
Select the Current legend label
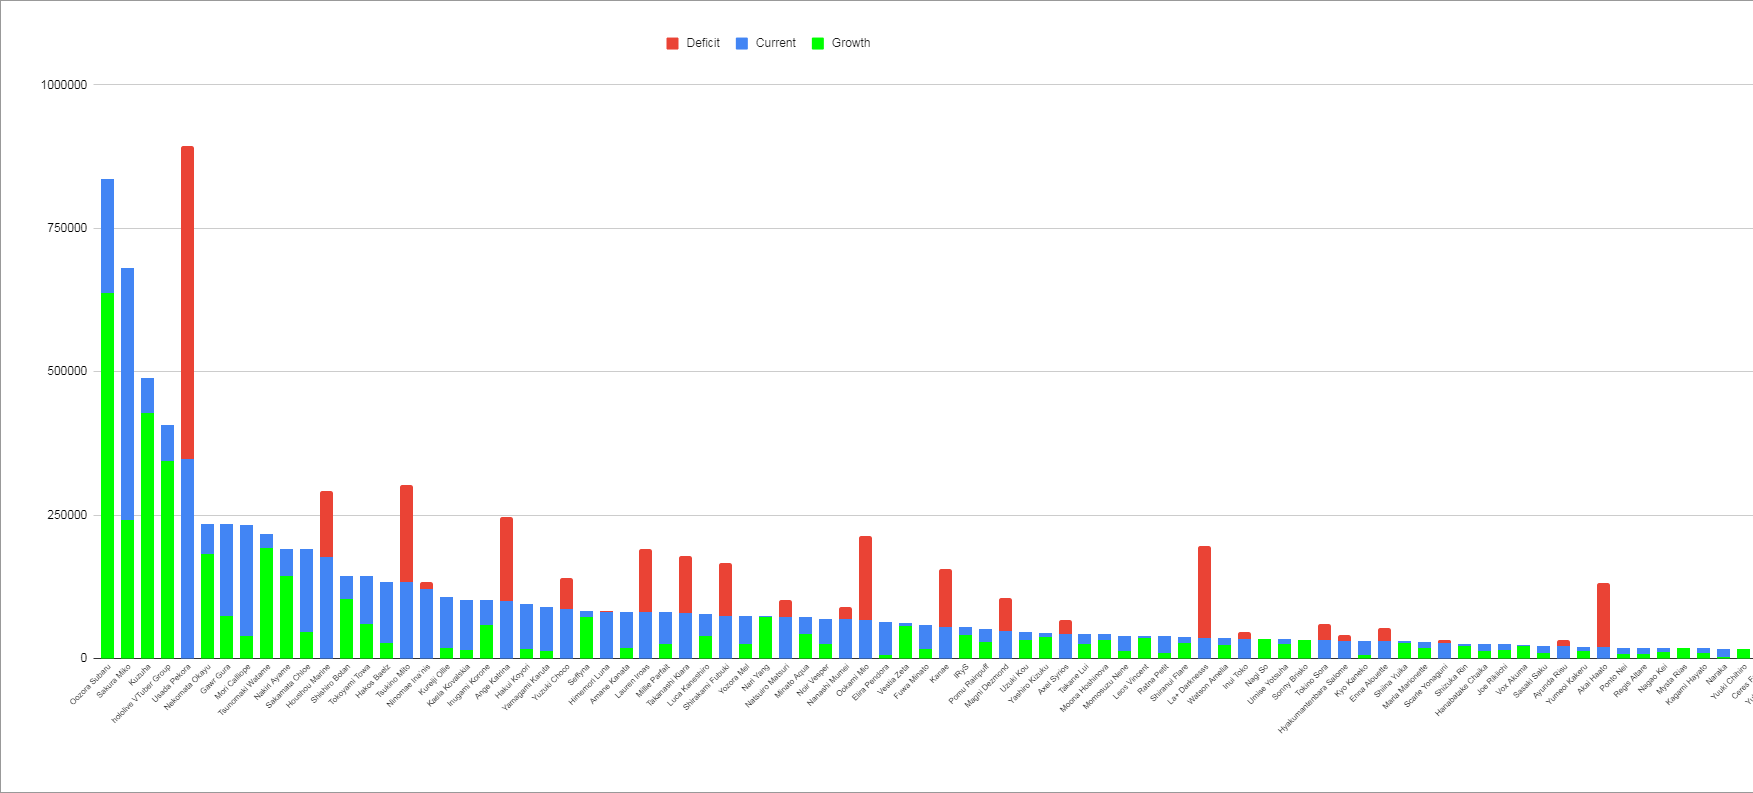(x=776, y=43)
